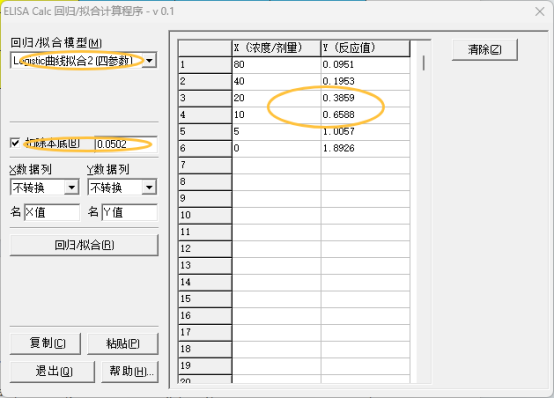Select the X cell in row 6

(x=276, y=148)
